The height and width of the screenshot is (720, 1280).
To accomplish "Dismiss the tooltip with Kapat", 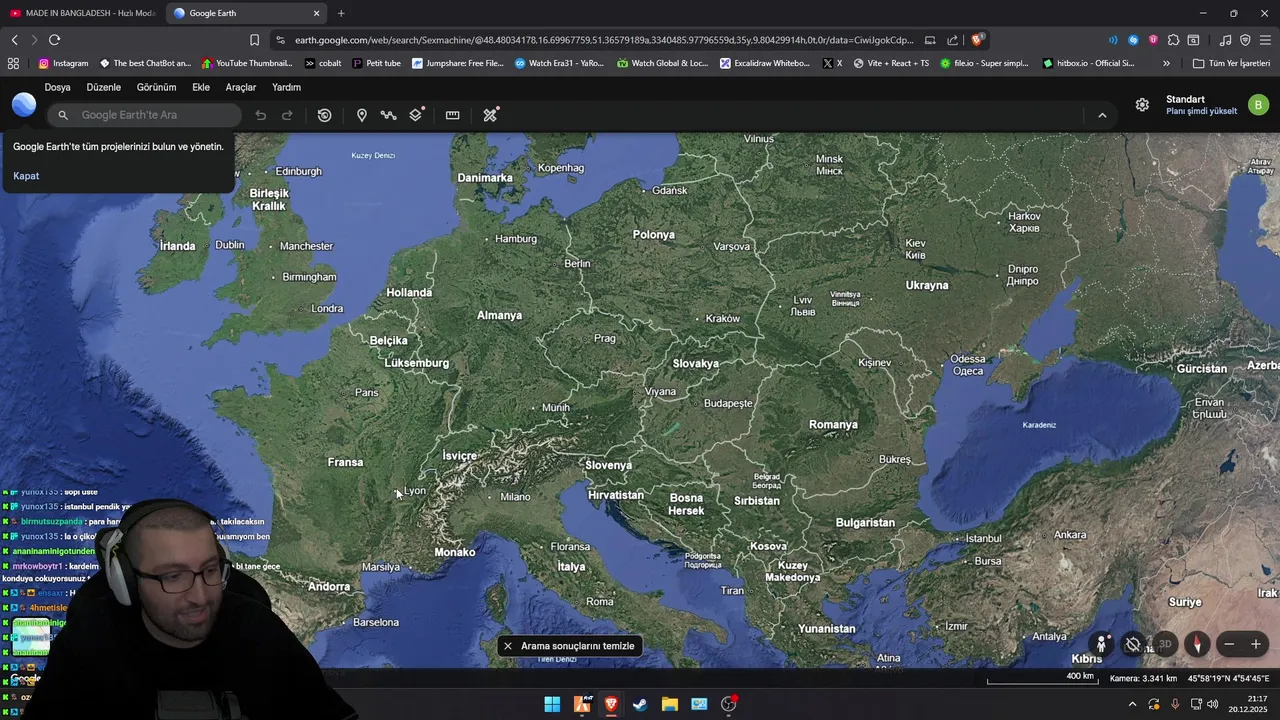I will [26, 176].
